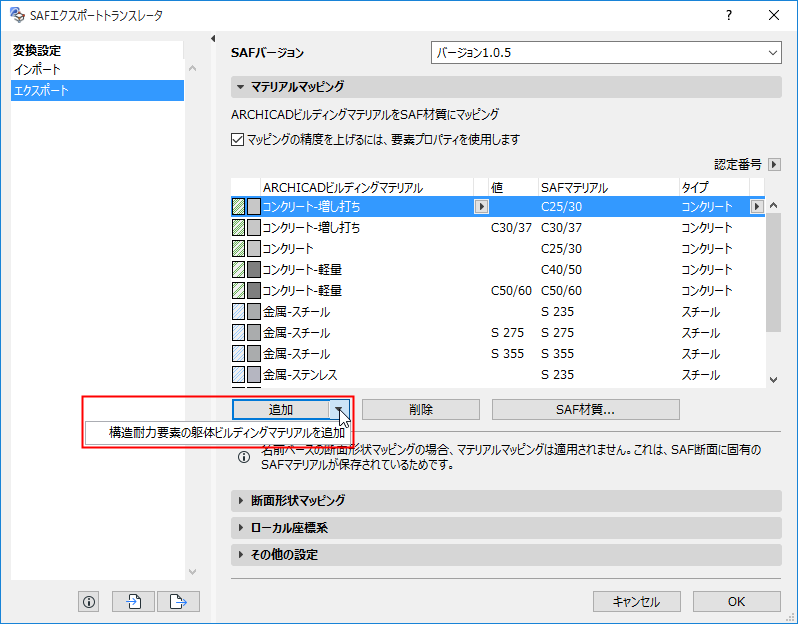Viewport: 798px width, 624px height.
Task: Click the SAFマテリアル column header
Action: click(x=609, y=187)
